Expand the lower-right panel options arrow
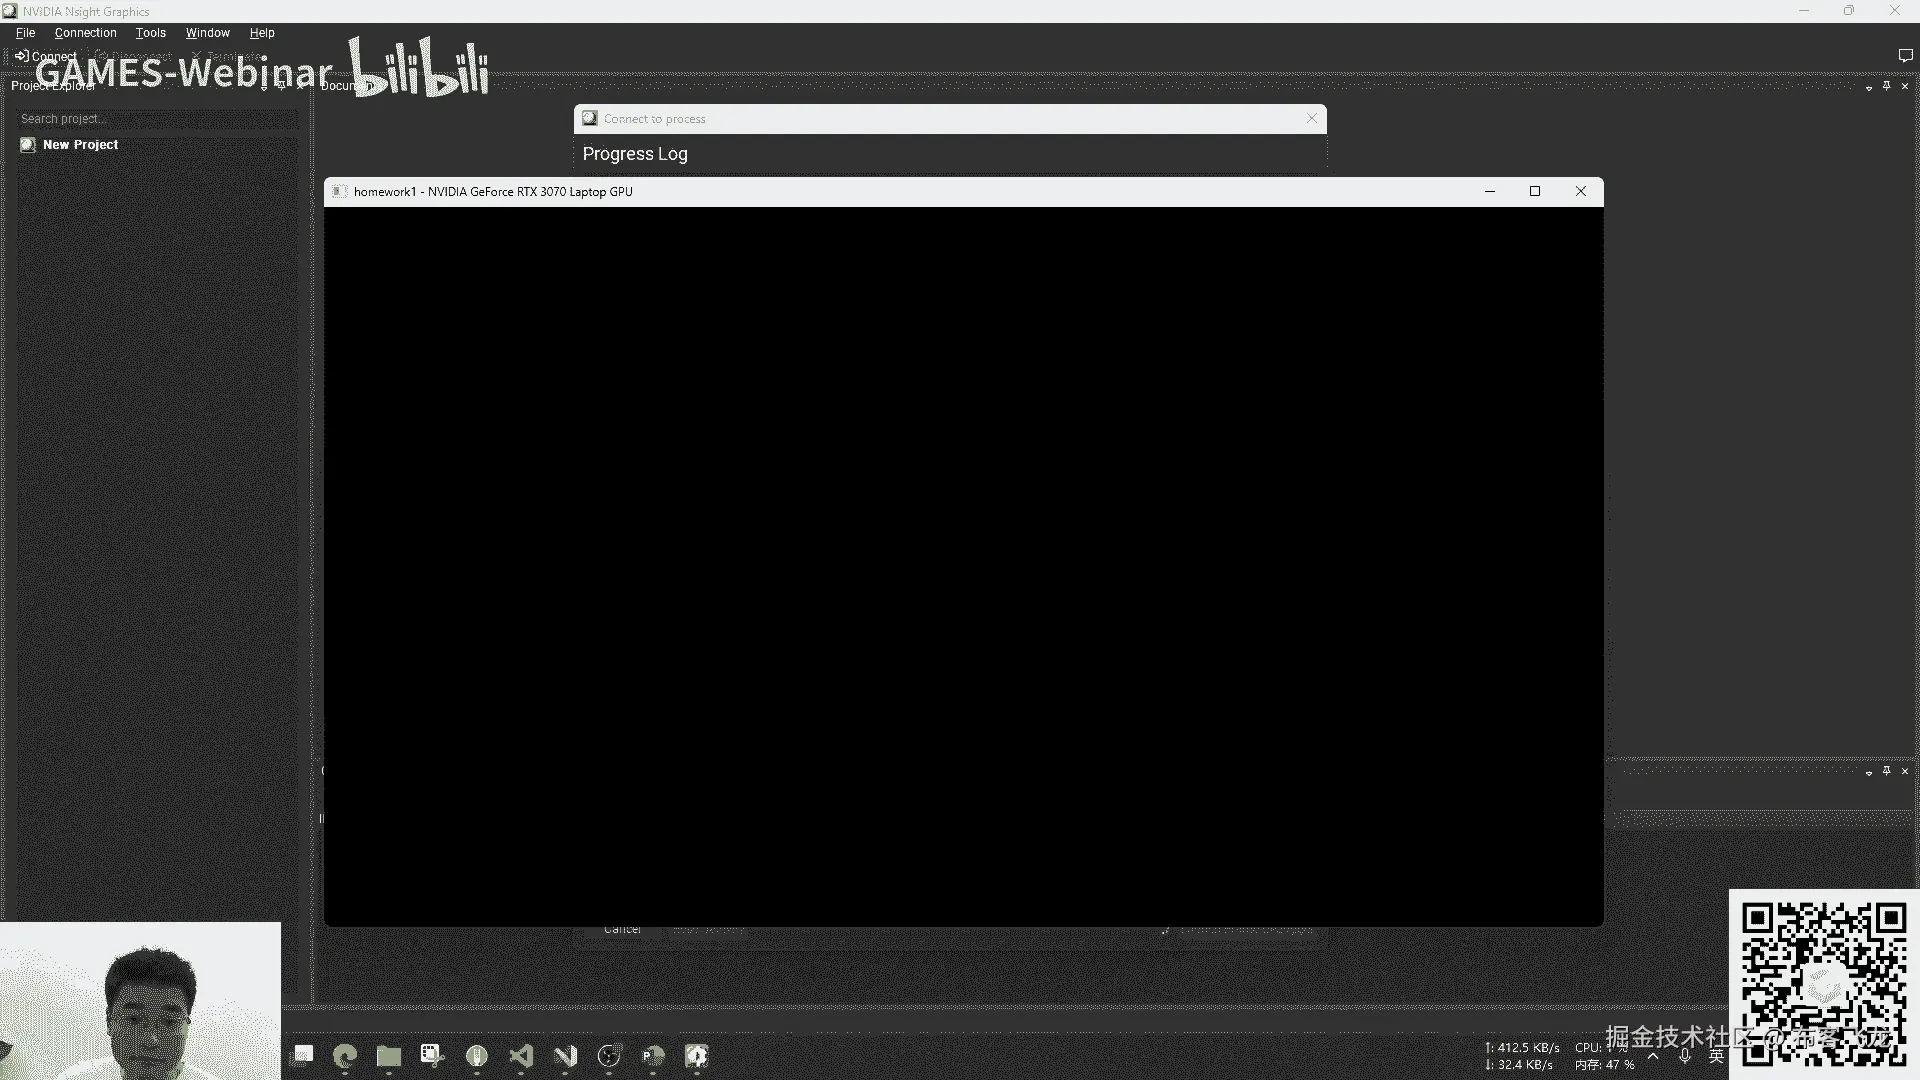 (x=1868, y=773)
